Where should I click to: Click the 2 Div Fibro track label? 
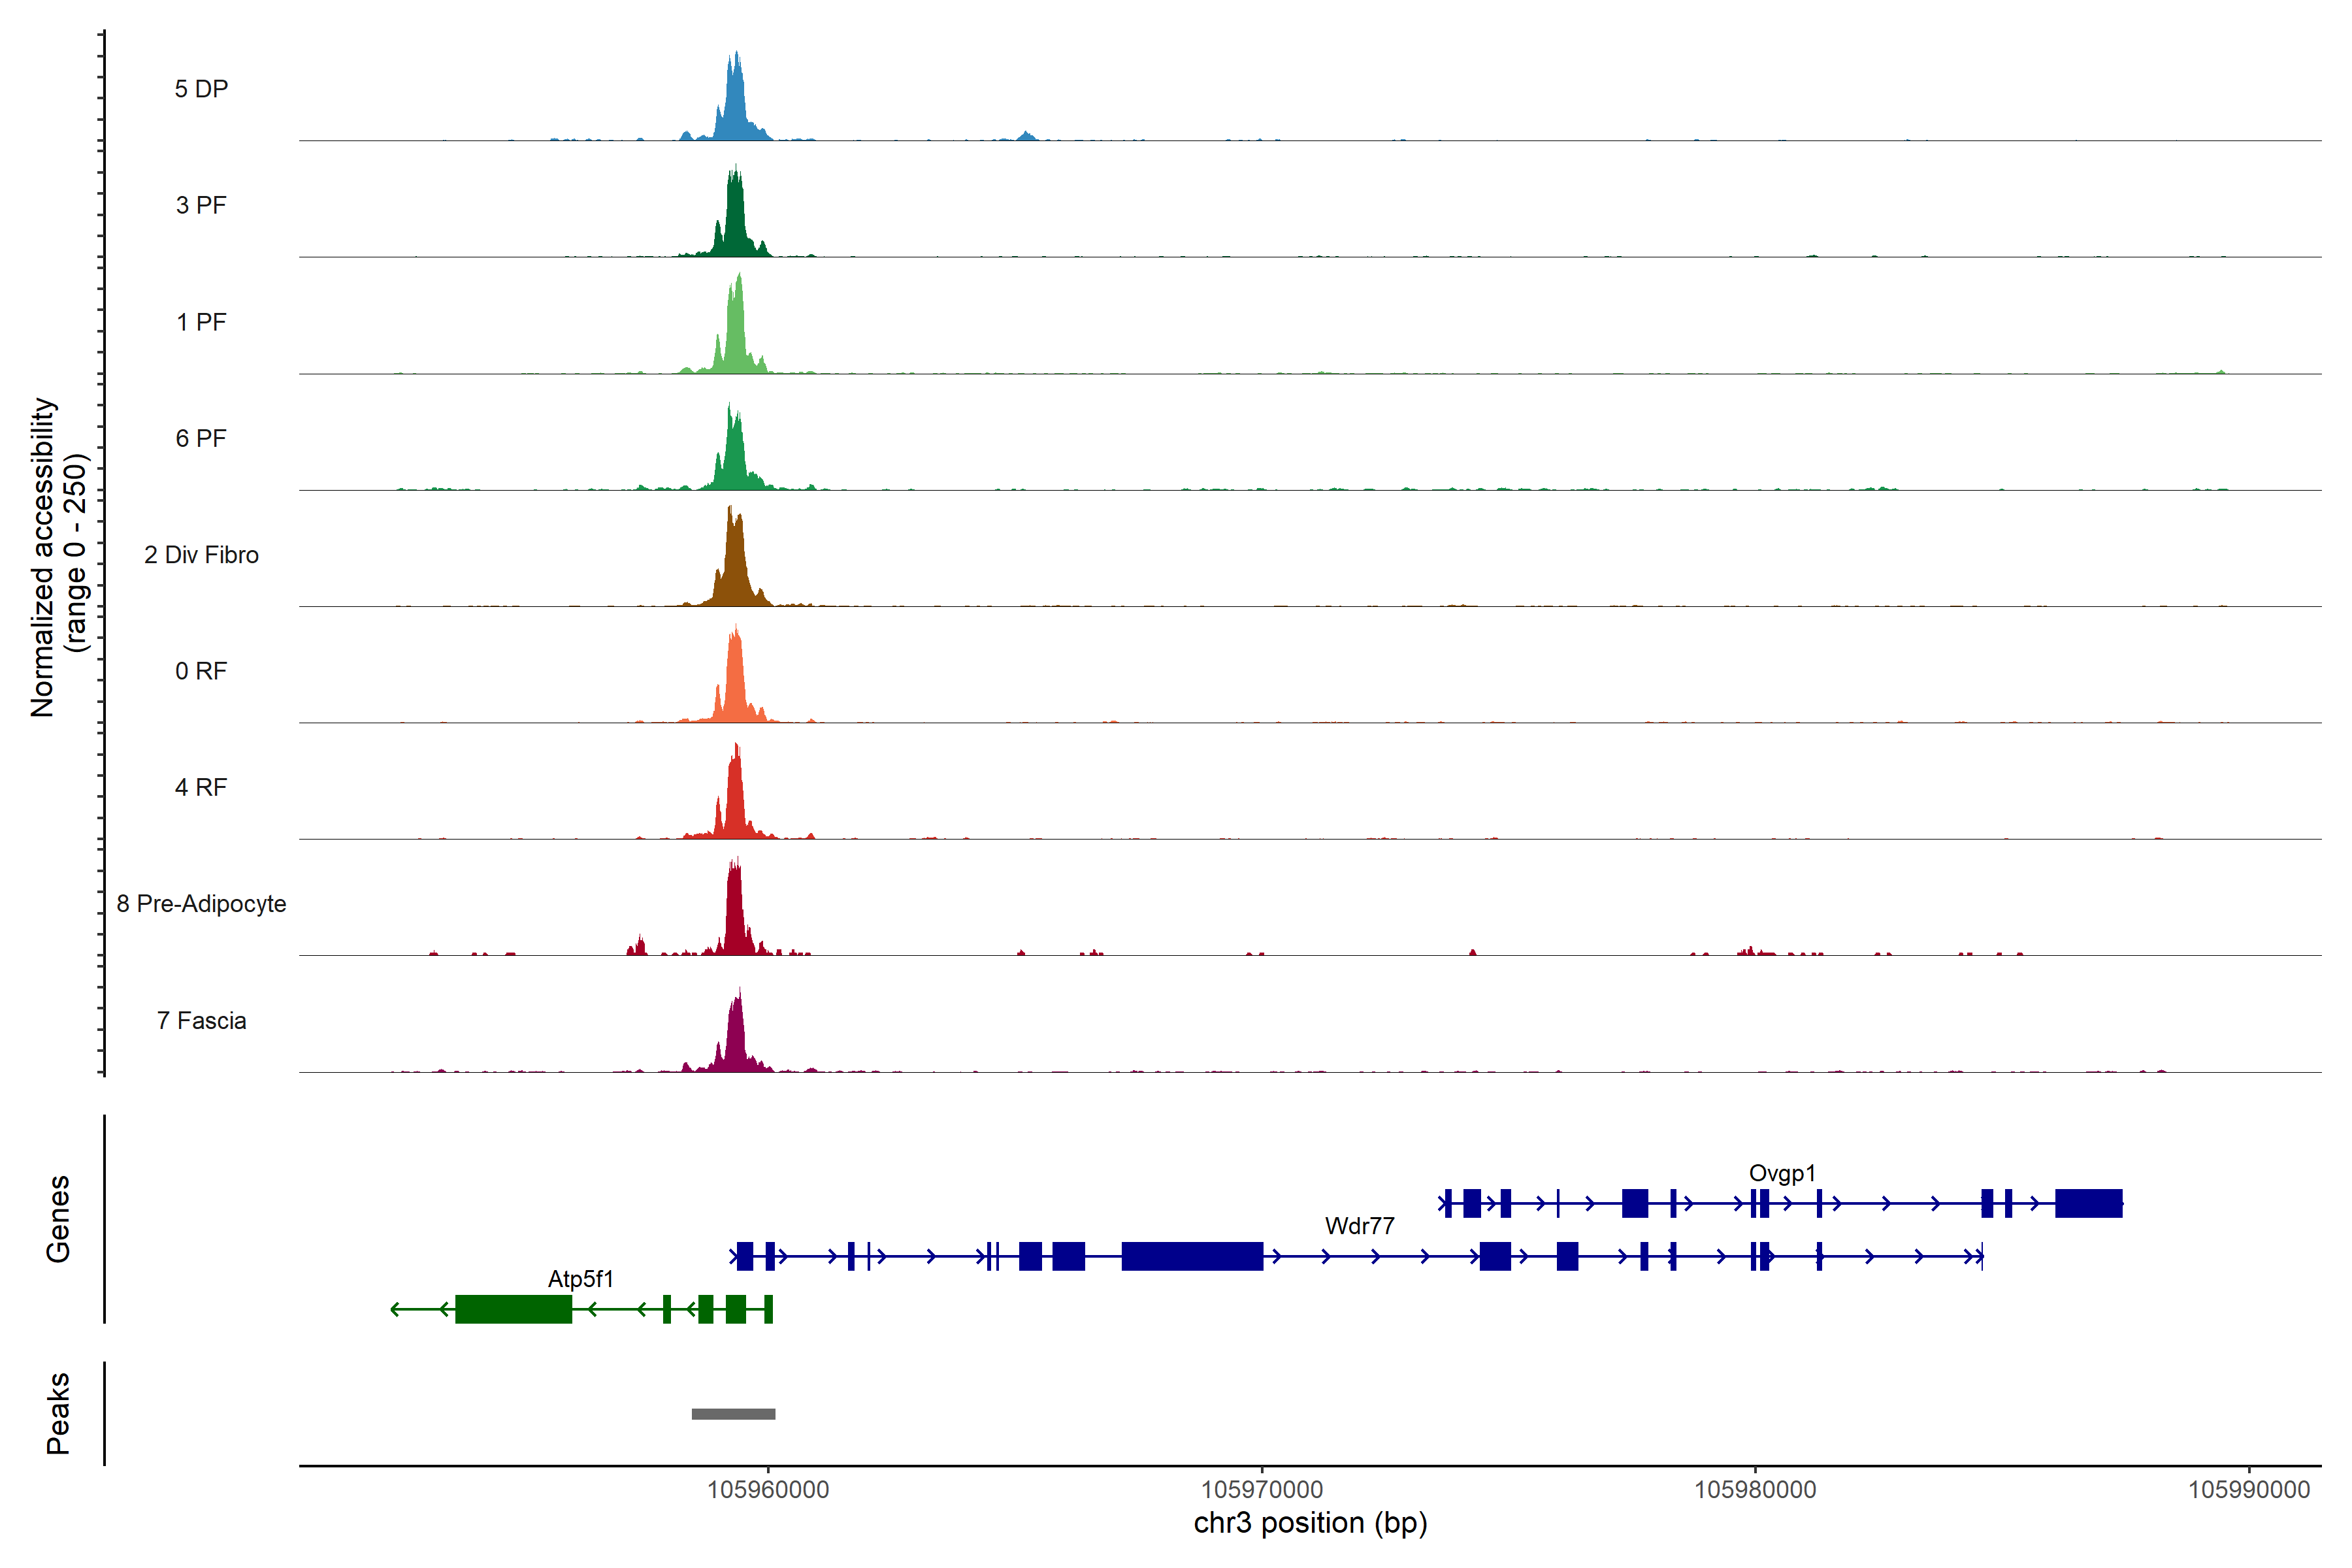(201, 555)
